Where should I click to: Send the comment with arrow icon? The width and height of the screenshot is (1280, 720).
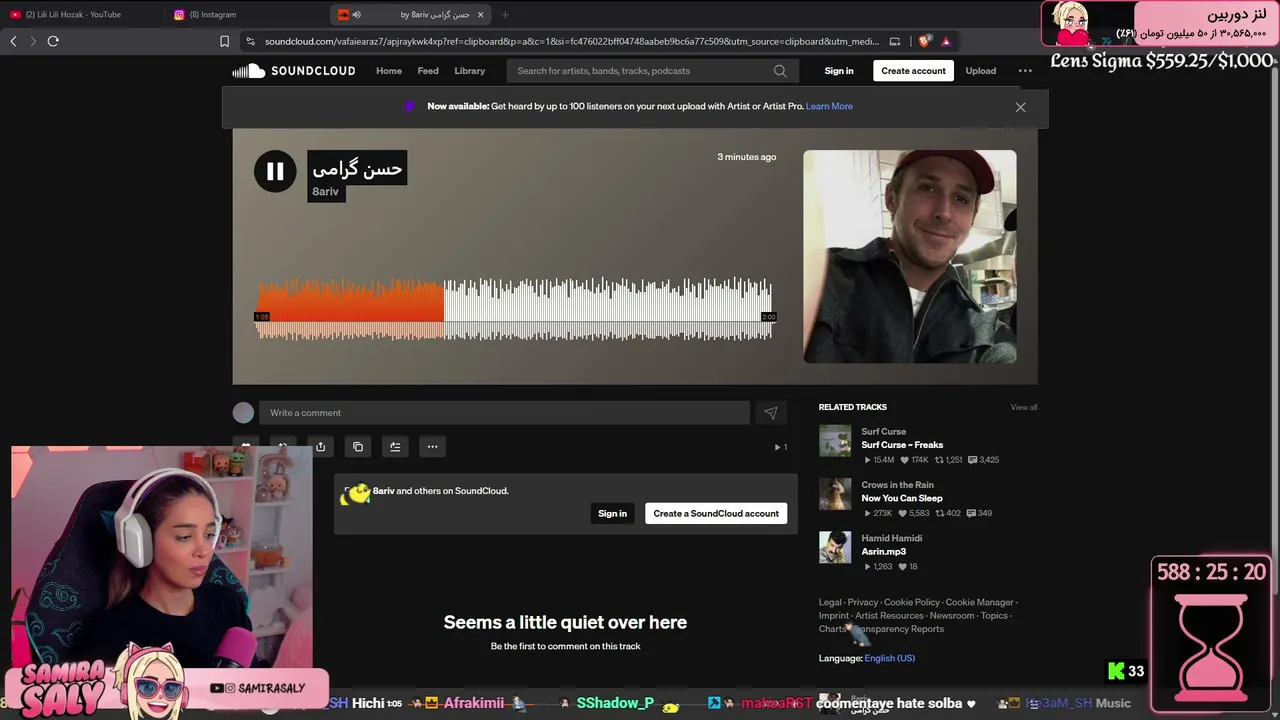770,413
